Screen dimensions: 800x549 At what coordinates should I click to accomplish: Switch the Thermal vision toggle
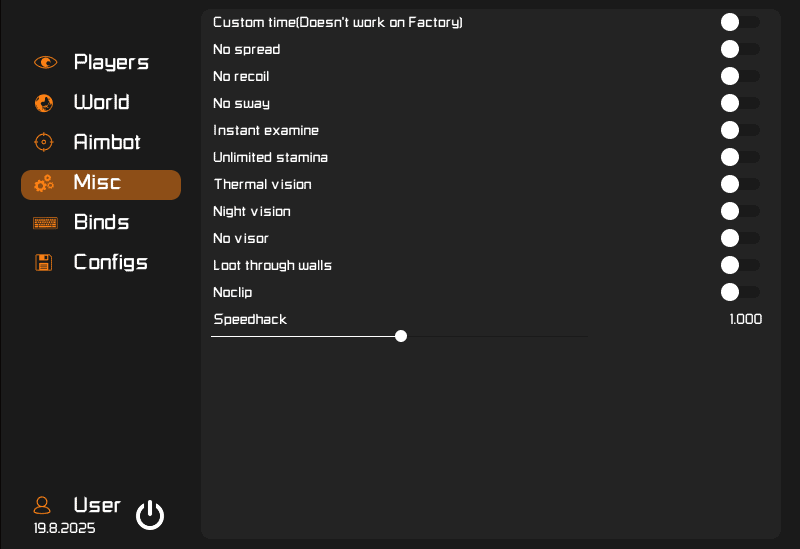(739, 184)
